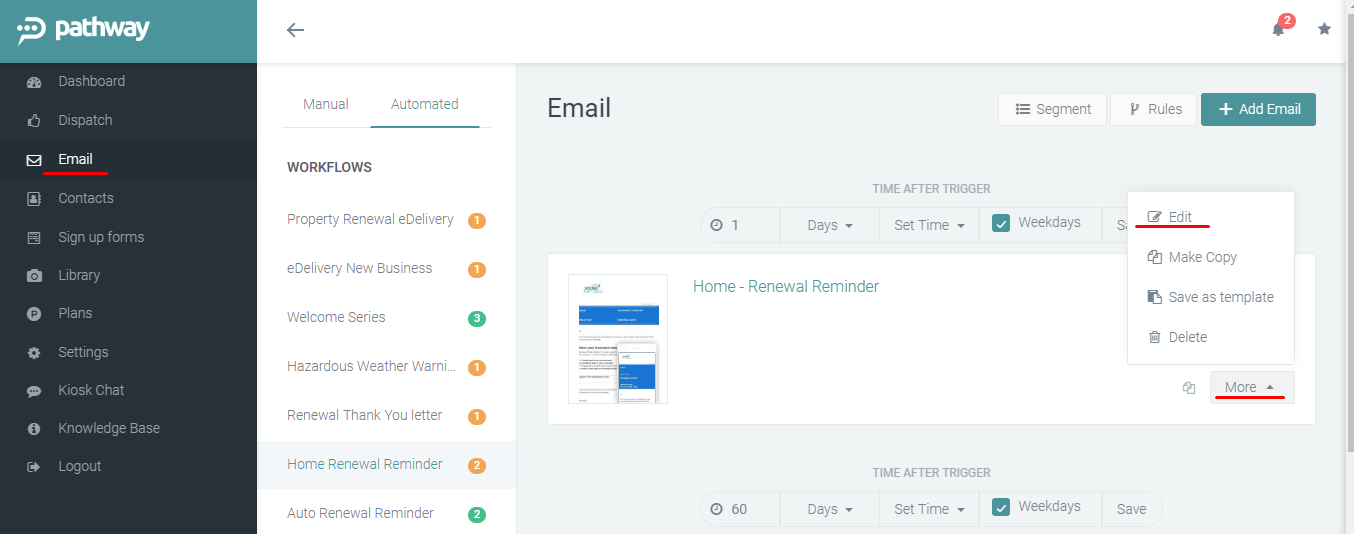
Task: Collapse the More dropdown menu
Action: pyautogui.click(x=1251, y=387)
